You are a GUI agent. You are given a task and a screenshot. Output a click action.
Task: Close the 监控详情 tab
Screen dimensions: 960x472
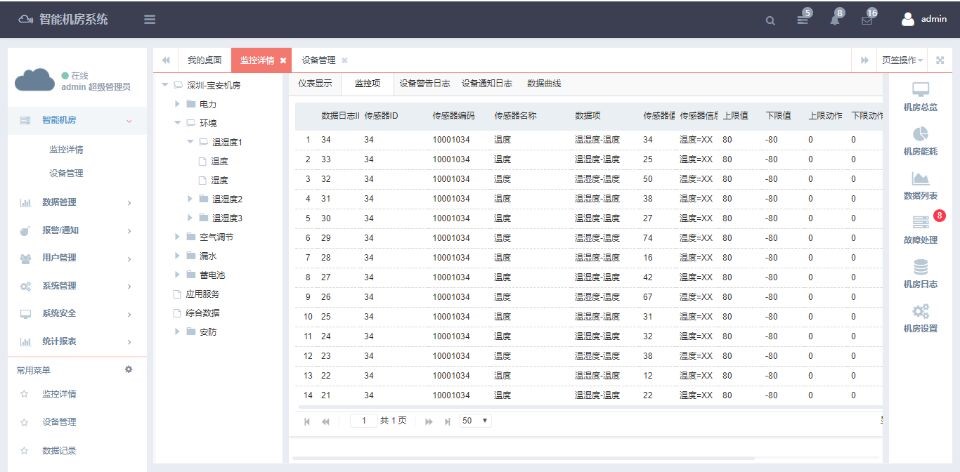pos(283,61)
